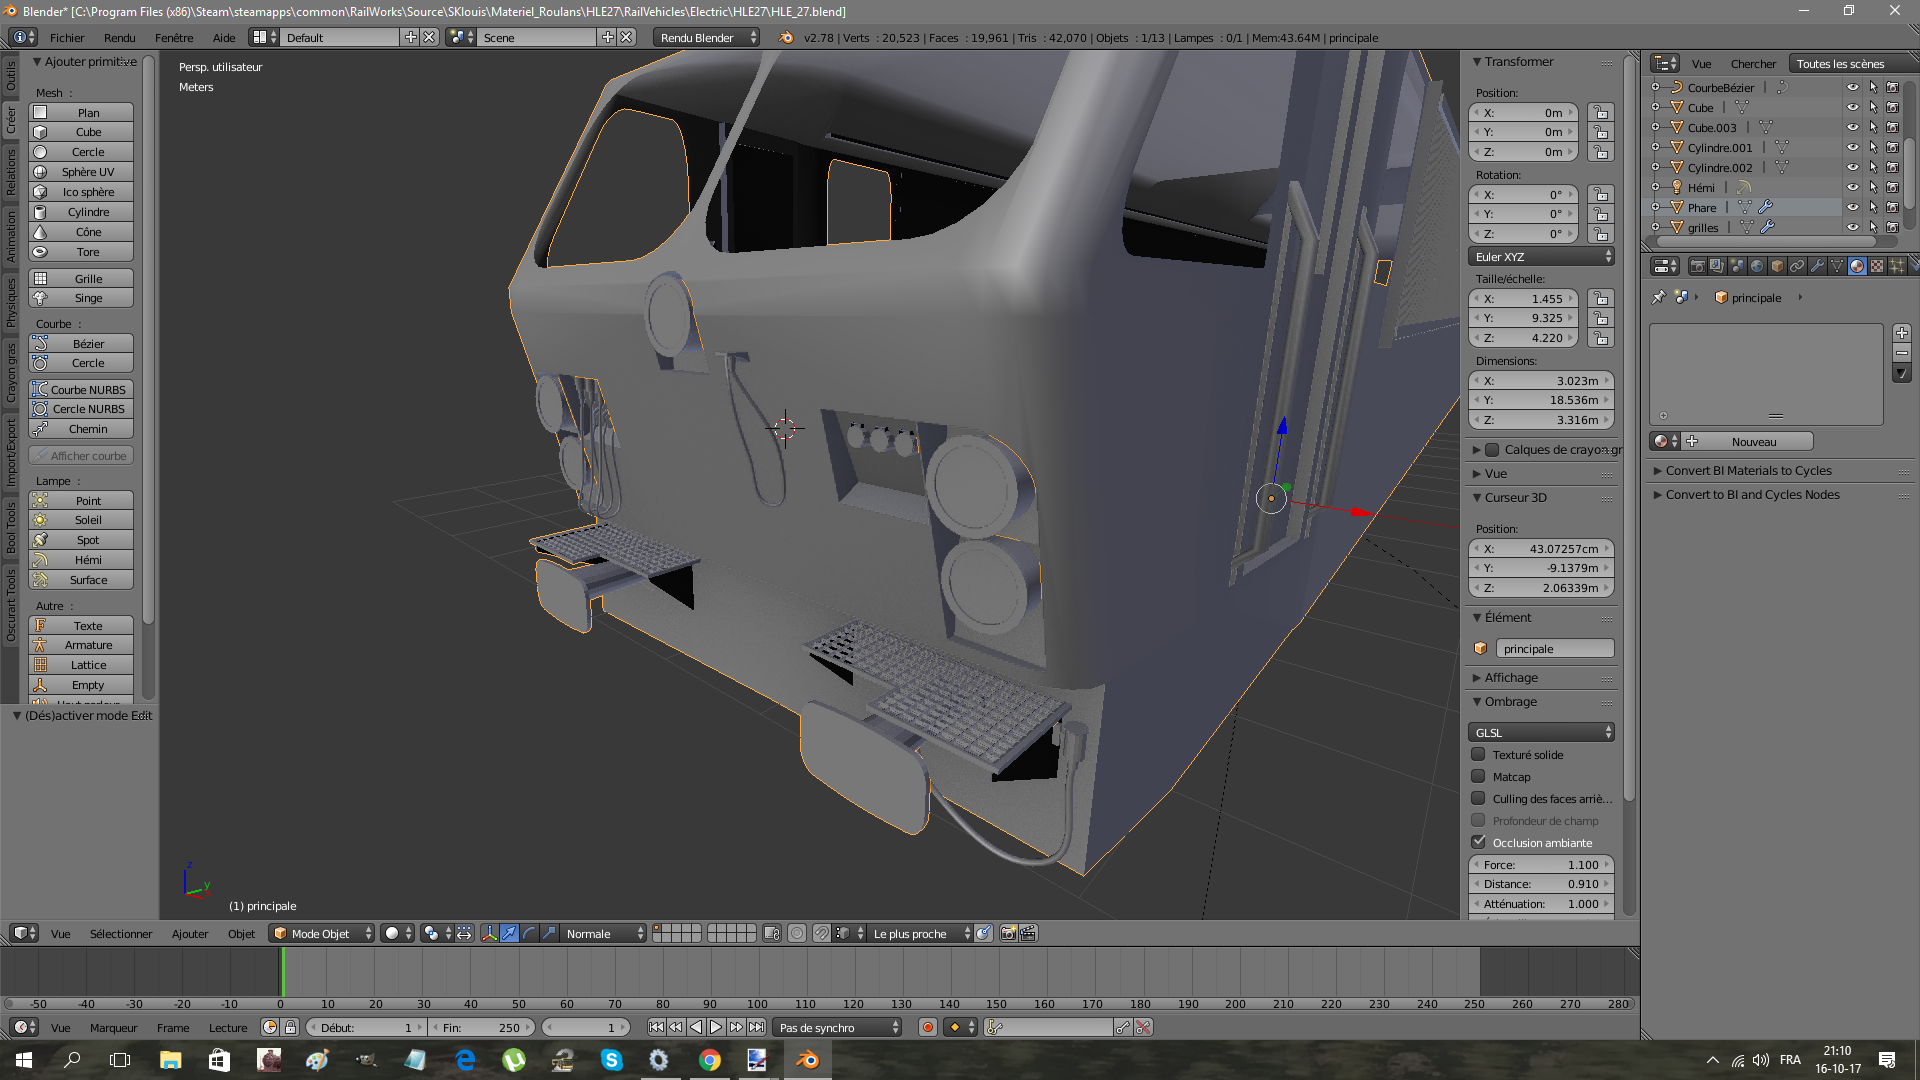
Task: Click the OpenGL render animation clapper icon
Action: click(1028, 933)
